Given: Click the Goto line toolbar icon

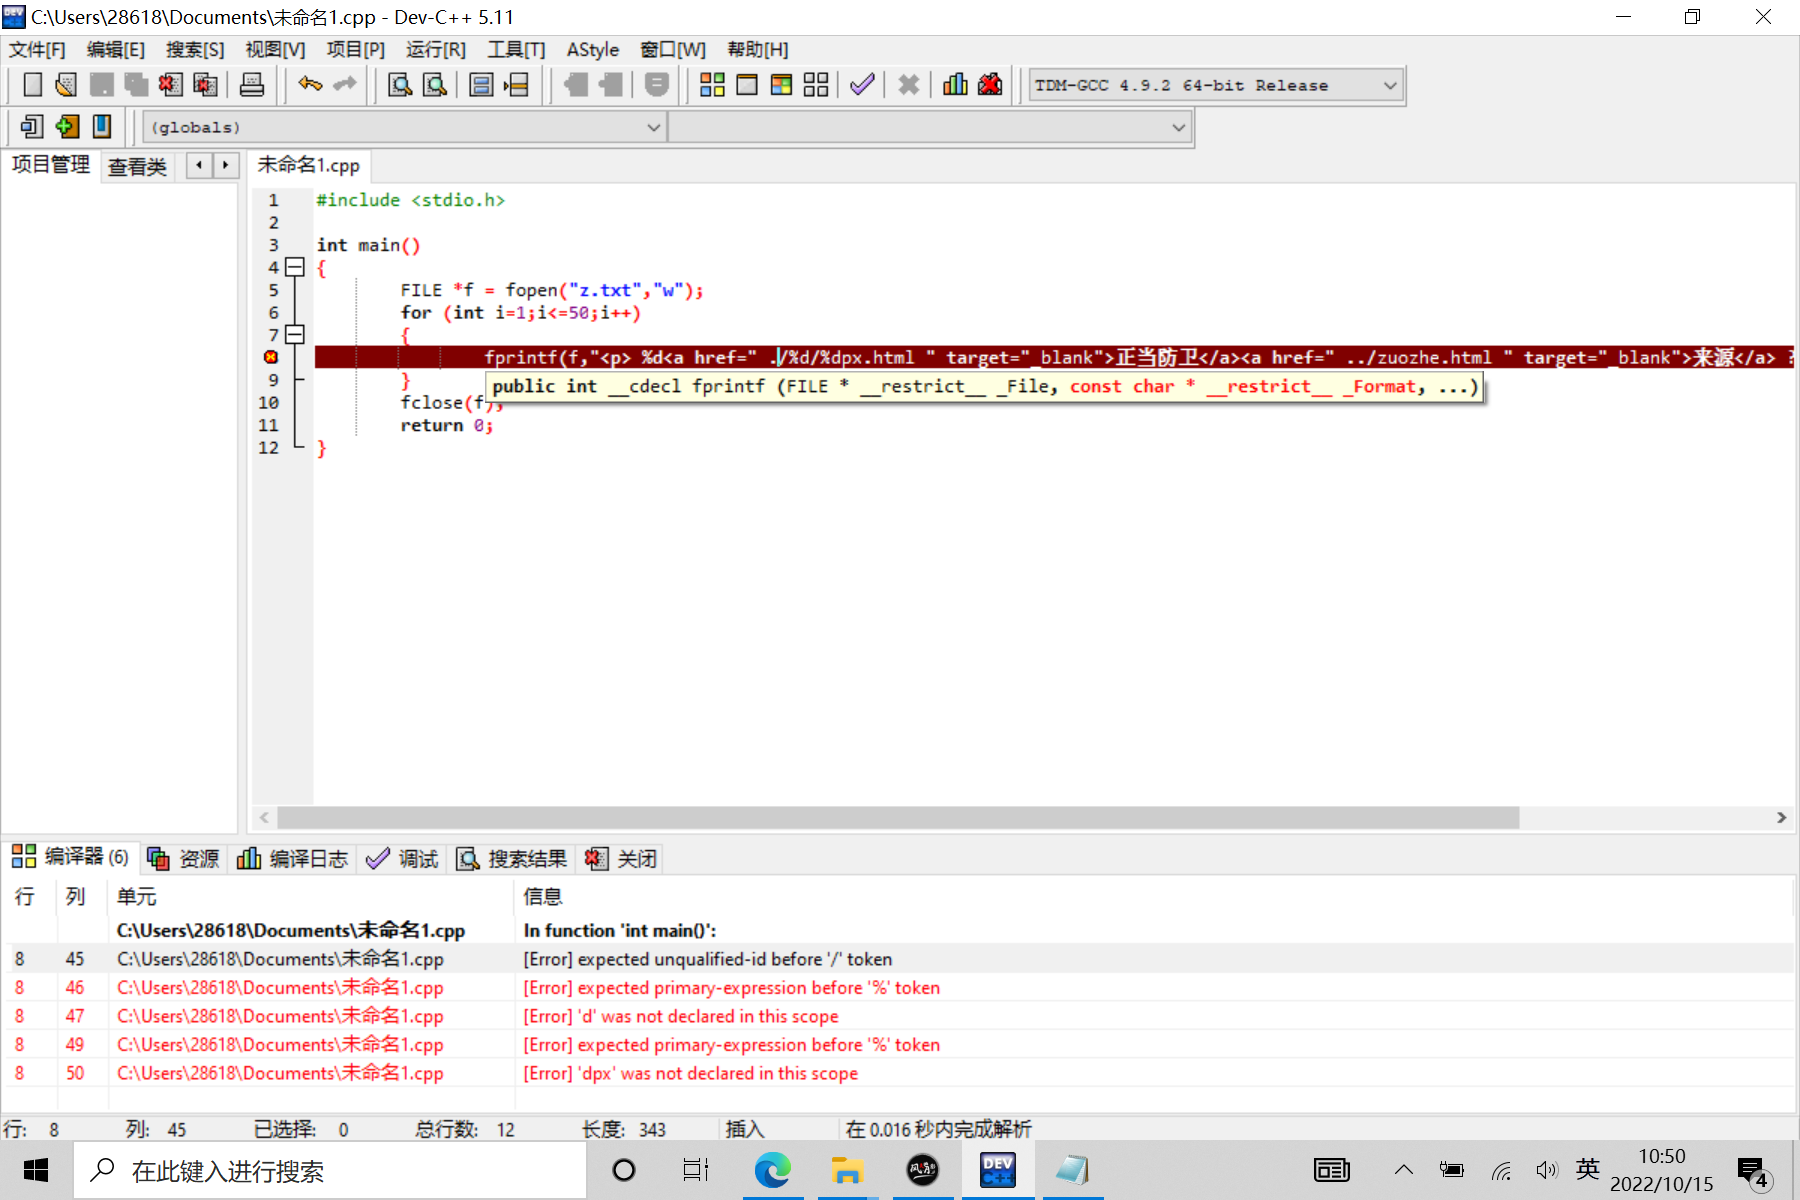Looking at the screenshot, I should click(x=516, y=85).
